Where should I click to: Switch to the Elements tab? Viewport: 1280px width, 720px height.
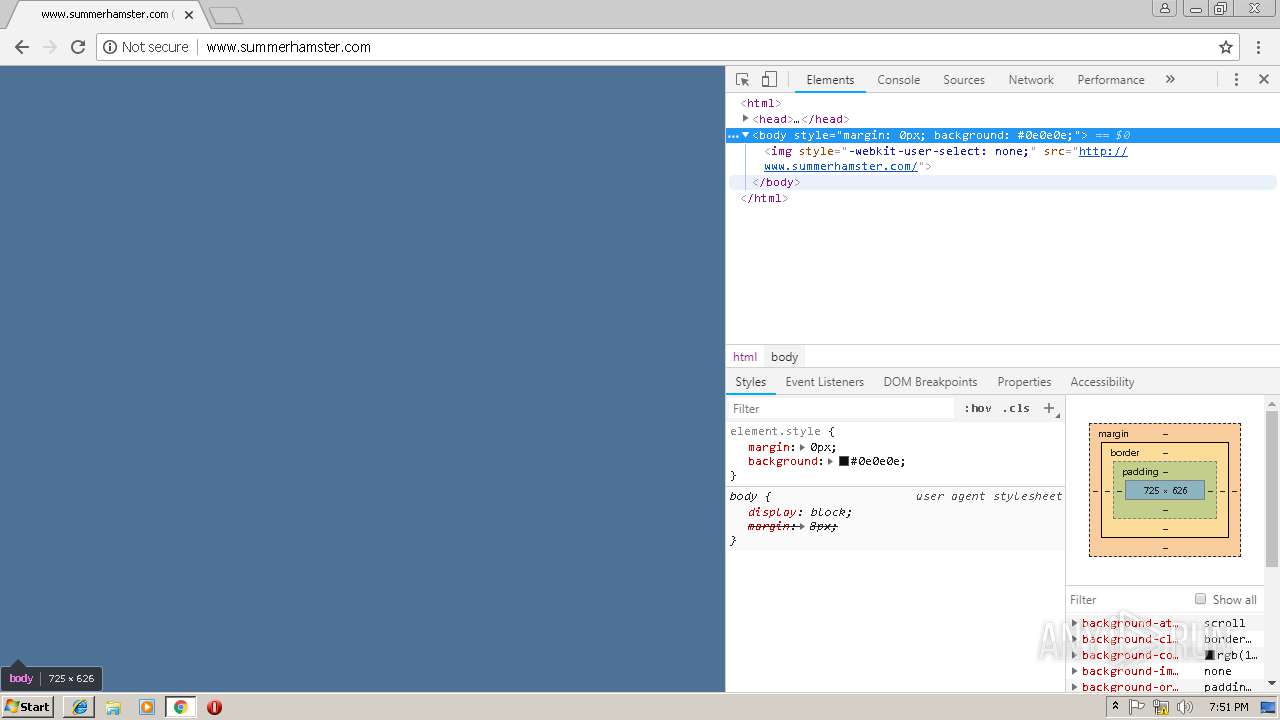tap(830, 80)
